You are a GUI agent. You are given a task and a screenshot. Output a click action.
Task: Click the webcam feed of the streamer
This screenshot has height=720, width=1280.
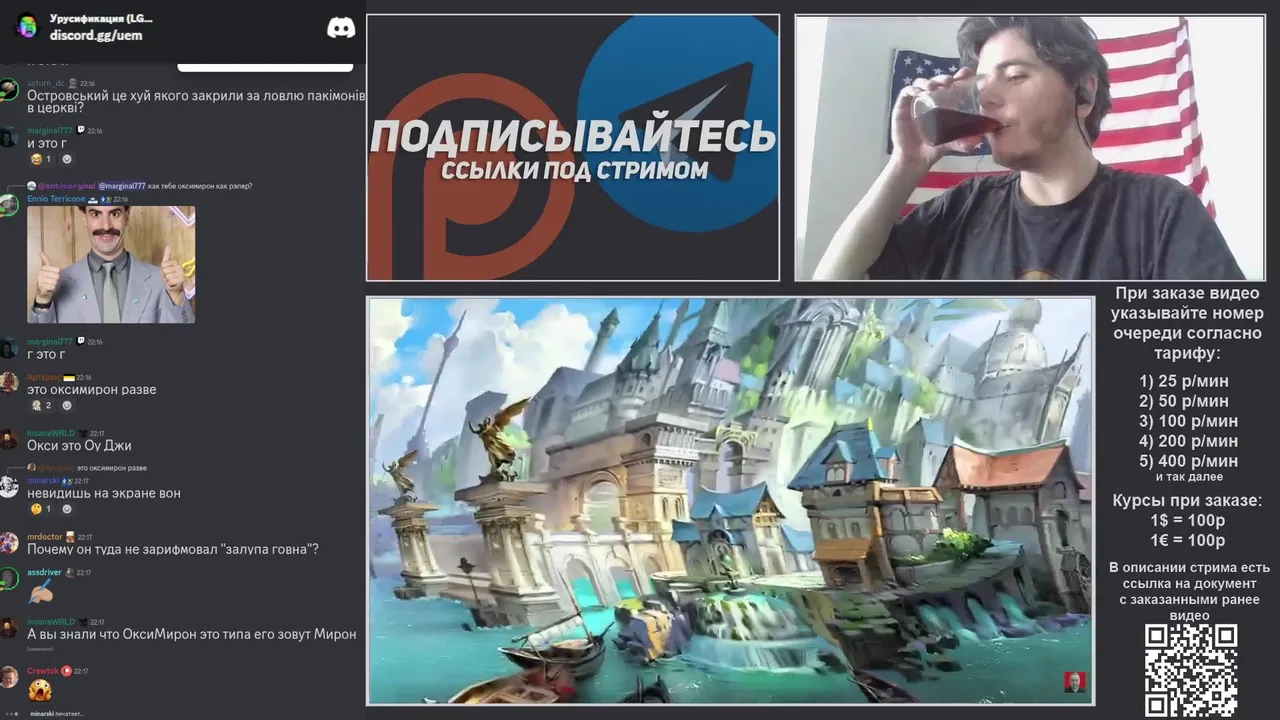tap(1030, 148)
